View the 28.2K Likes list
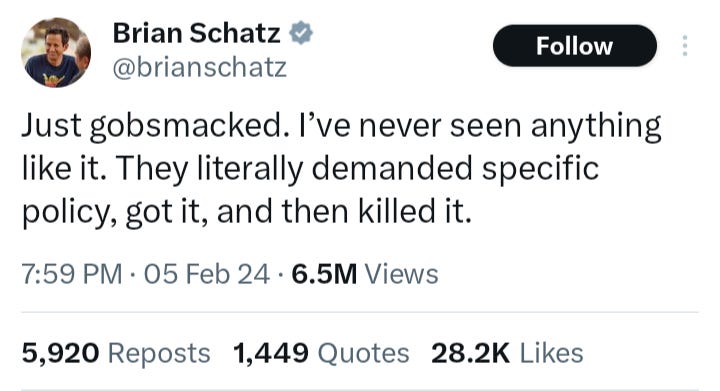Viewport: 720px width, 391px height. [507, 353]
